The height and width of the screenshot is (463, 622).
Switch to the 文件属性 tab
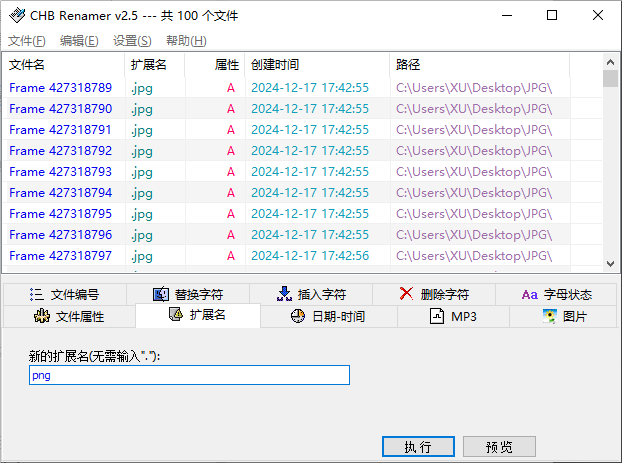coord(69,316)
